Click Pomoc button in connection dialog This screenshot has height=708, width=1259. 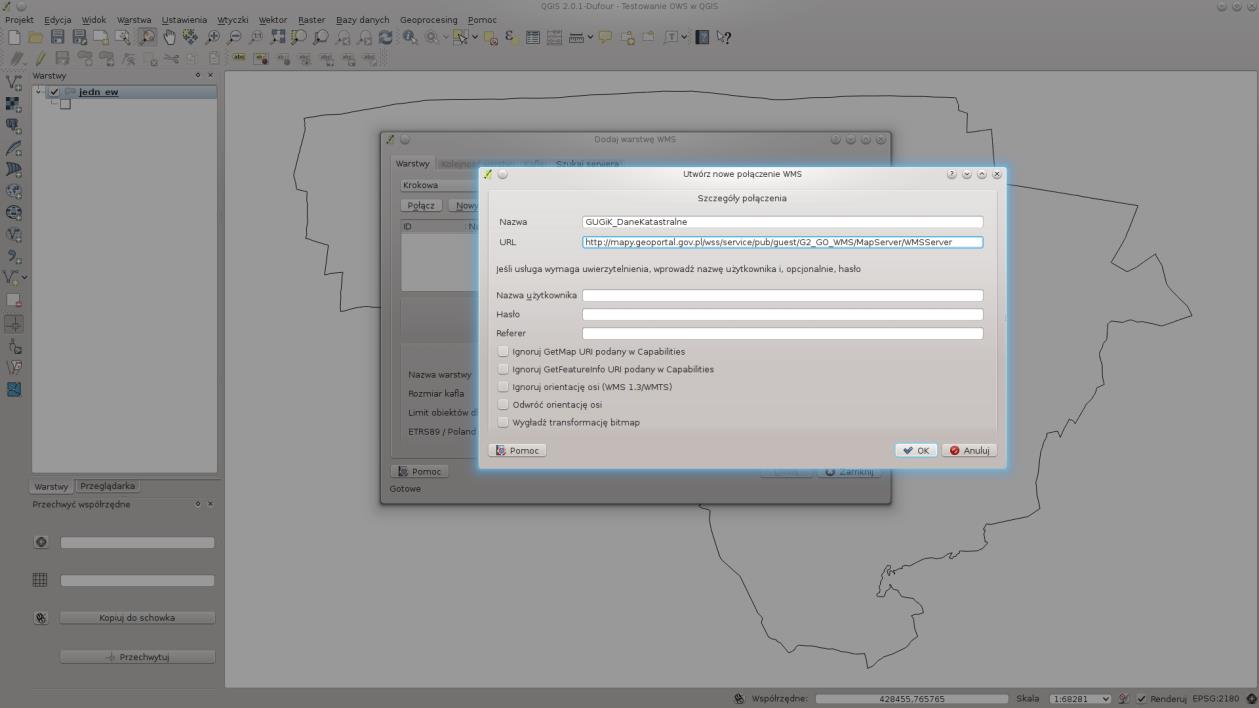(517, 450)
